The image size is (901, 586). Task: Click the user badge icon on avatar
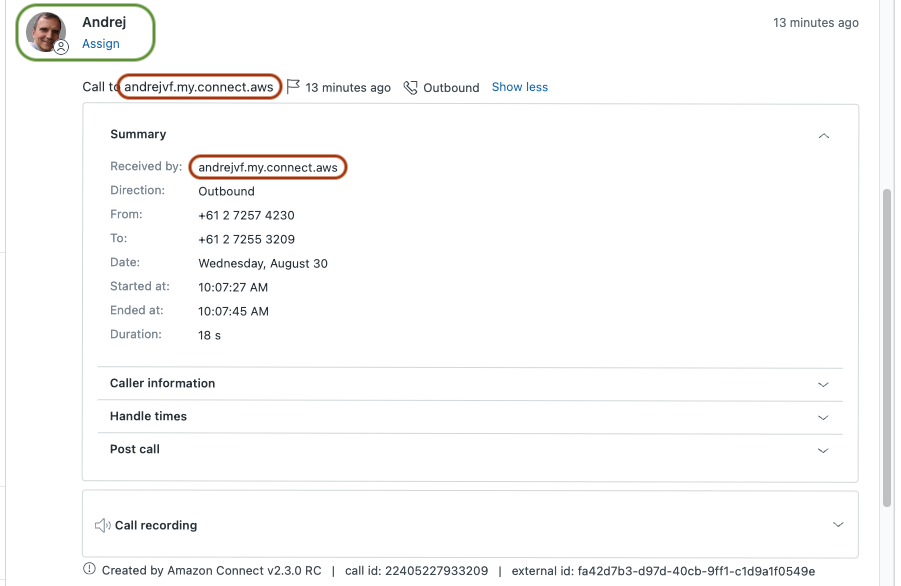click(61, 47)
